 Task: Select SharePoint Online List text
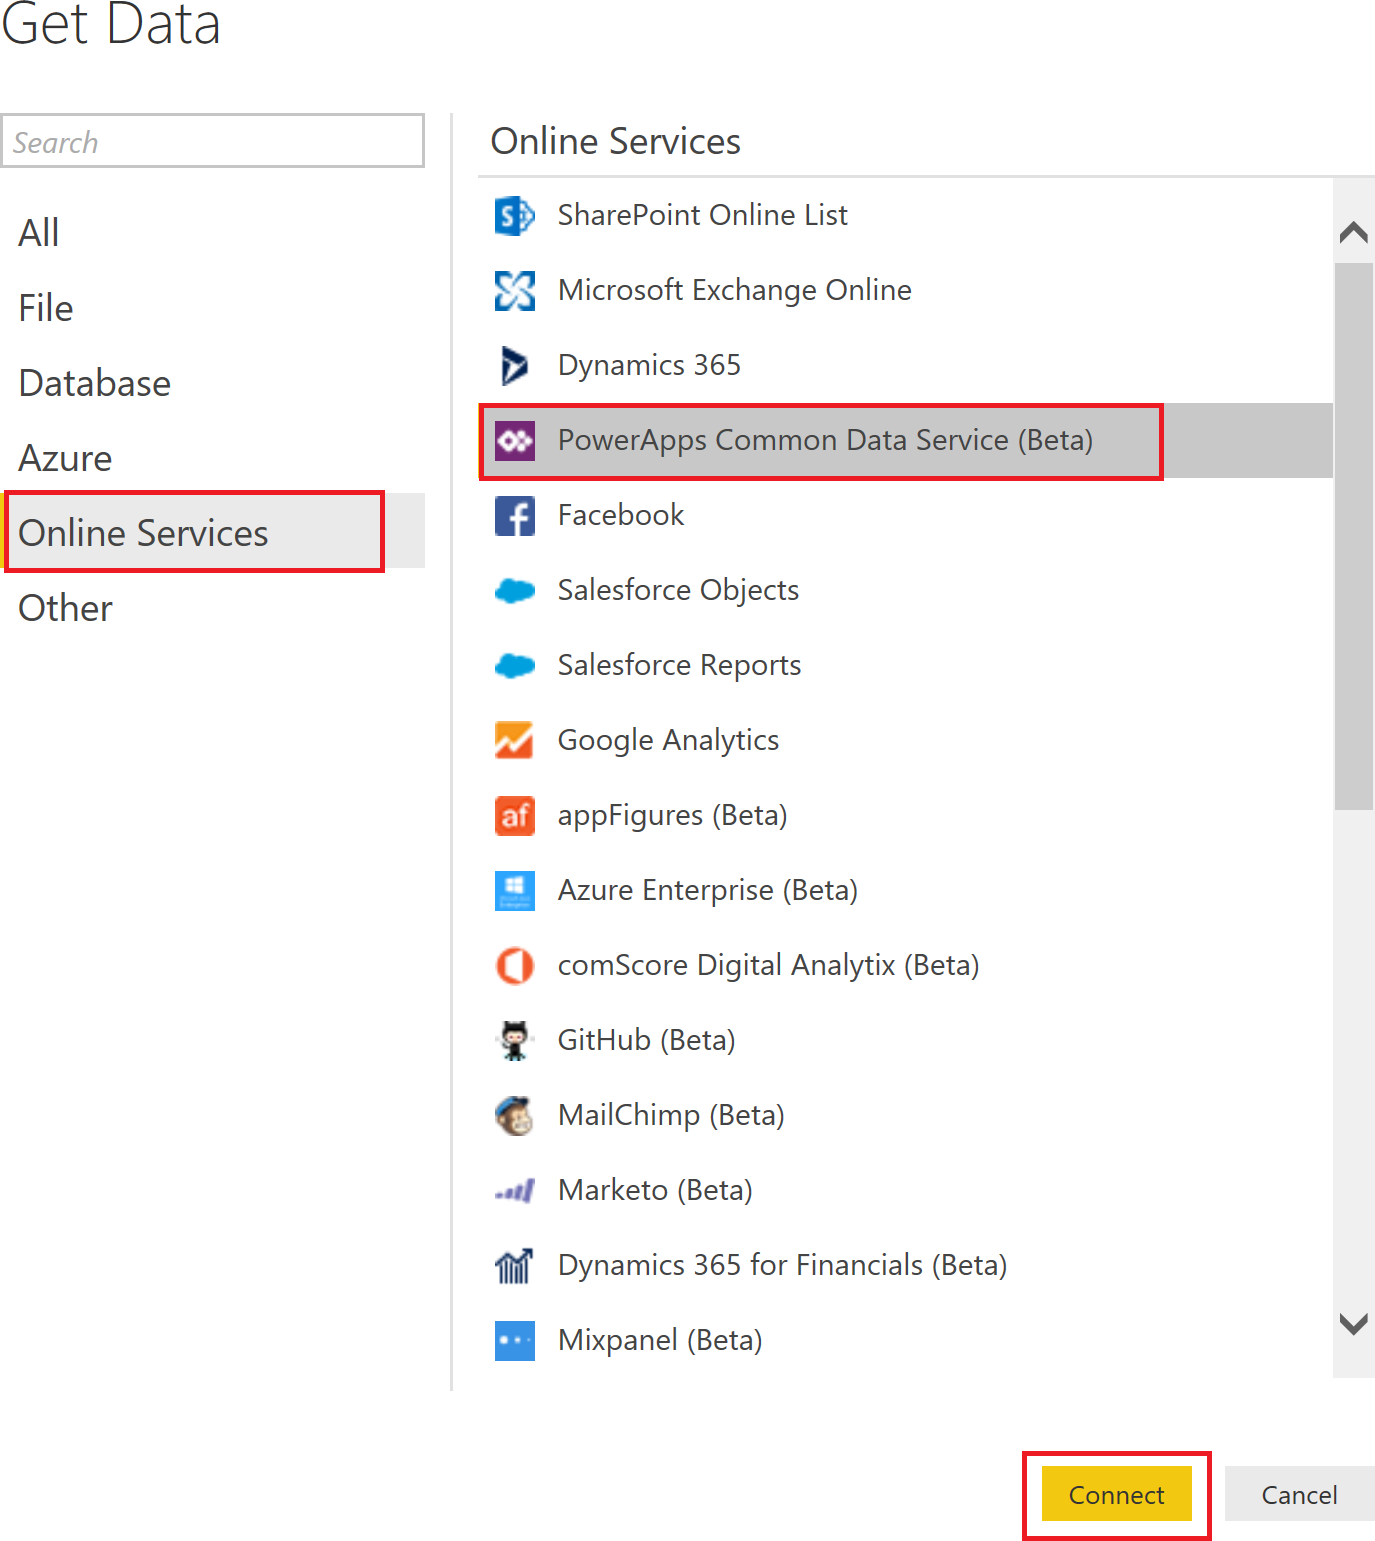coord(702,215)
